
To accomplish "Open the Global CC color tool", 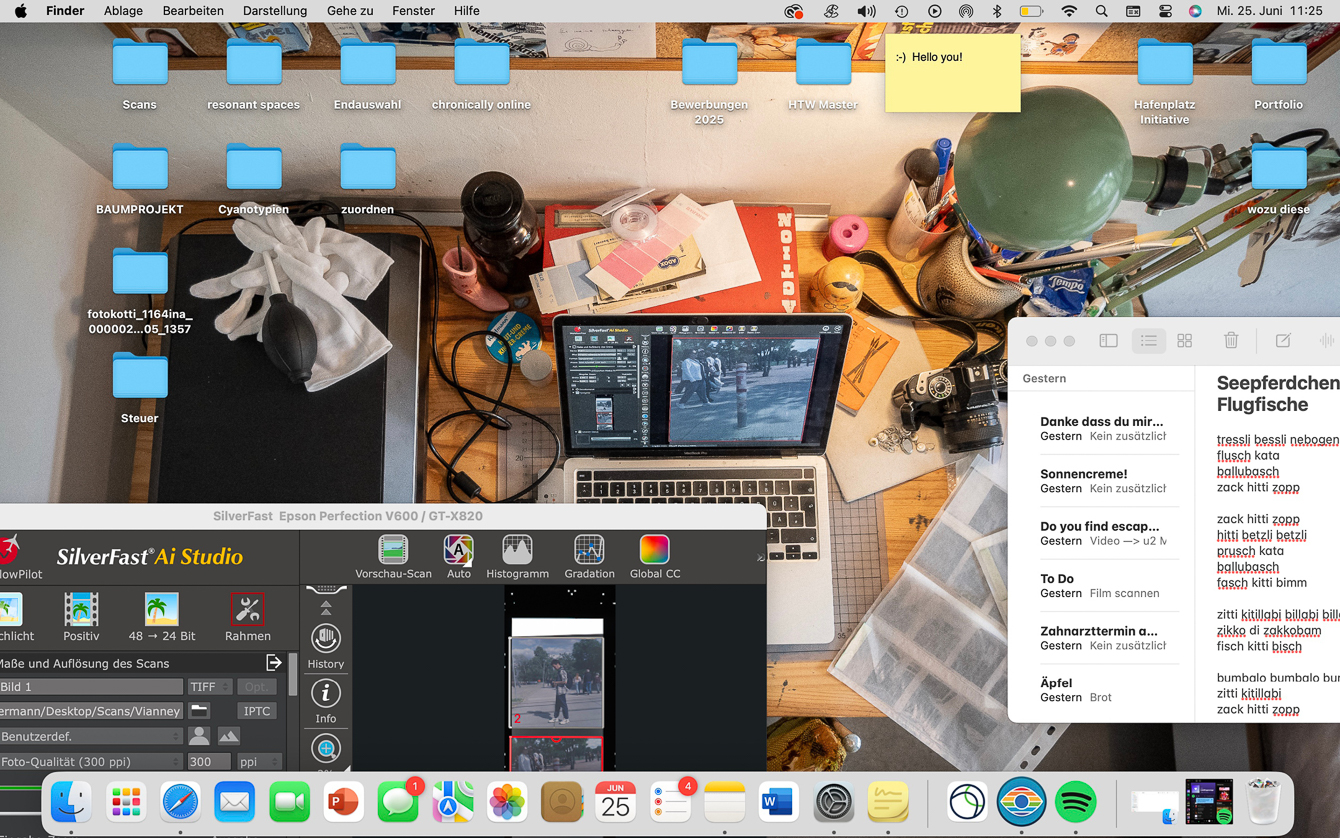I will point(654,551).
